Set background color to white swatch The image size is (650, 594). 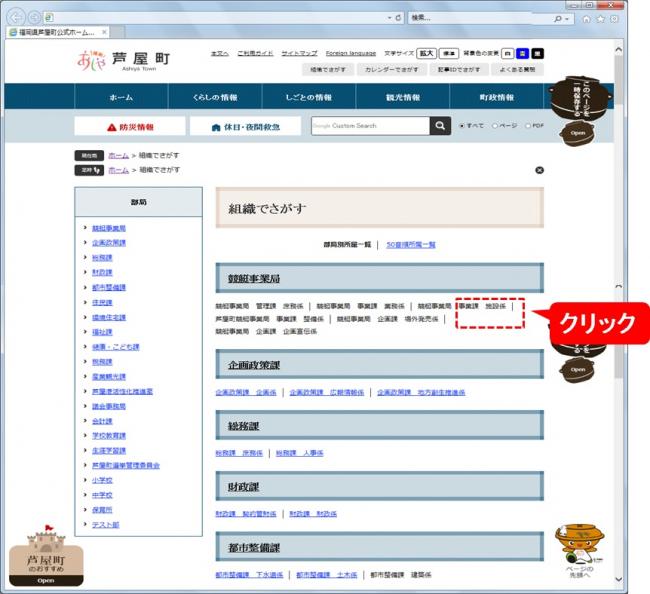507,53
